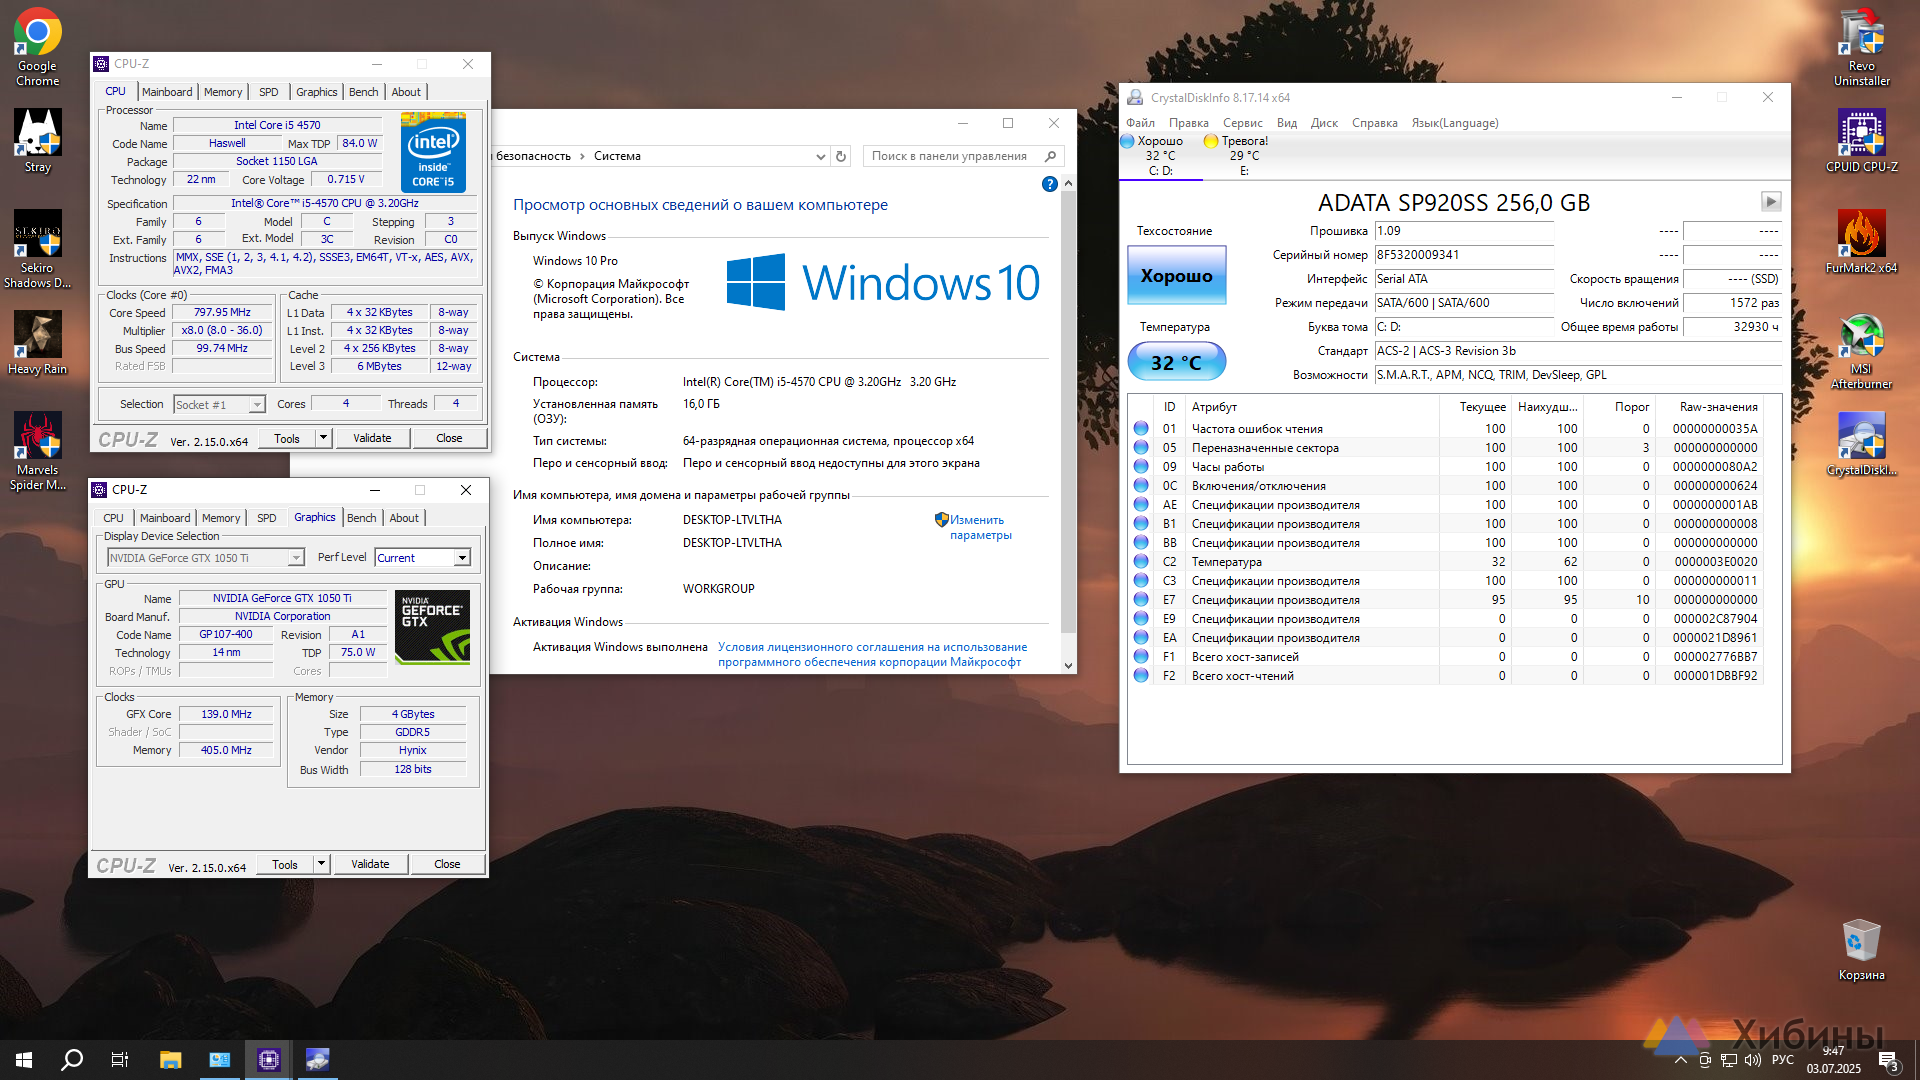Open the Windows Start menu

(x=24, y=1060)
